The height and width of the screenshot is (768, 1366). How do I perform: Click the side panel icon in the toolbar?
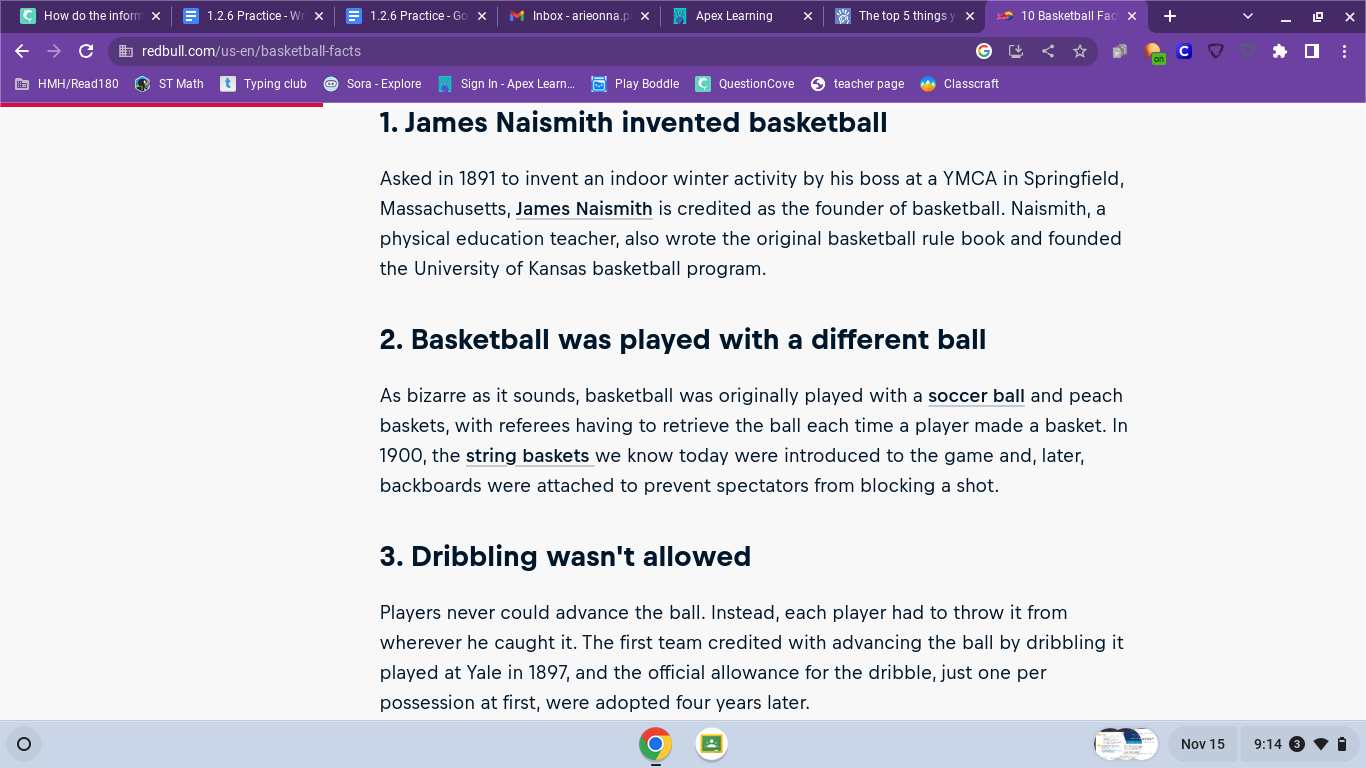pos(1312,51)
